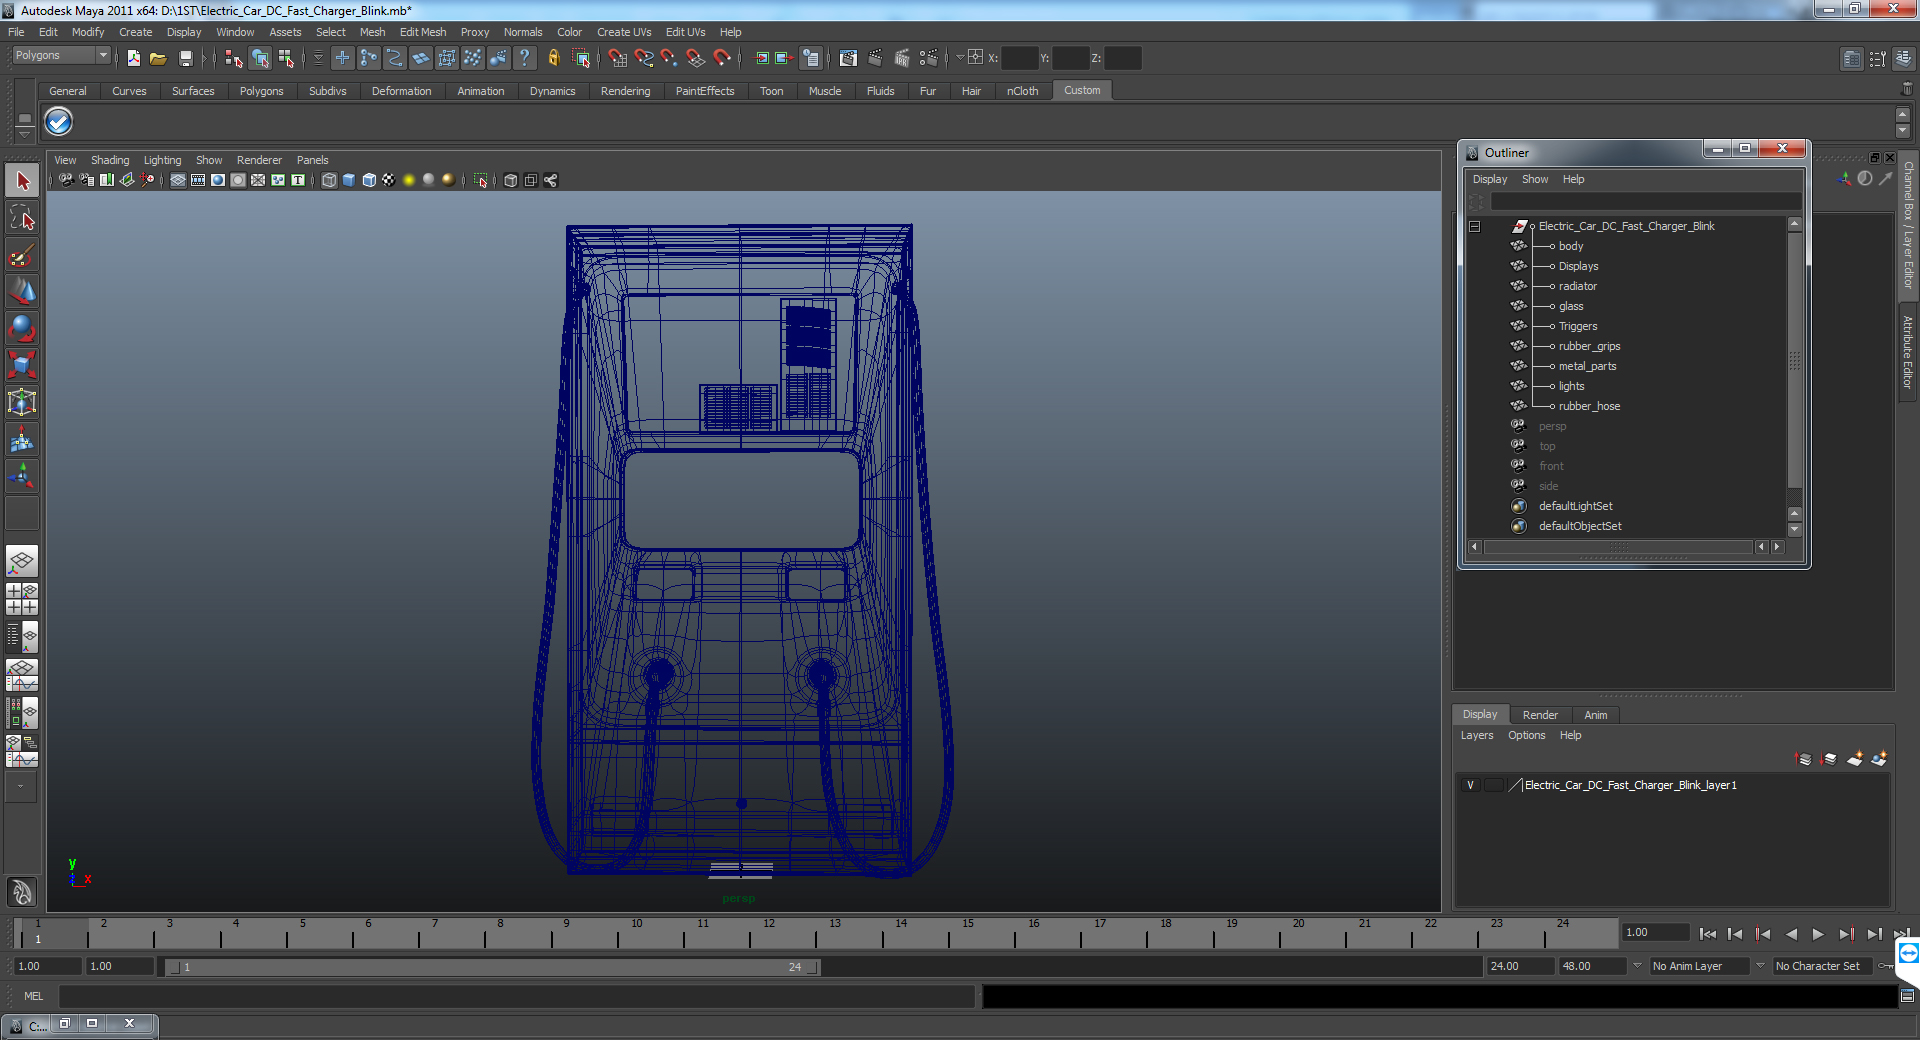This screenshot has width=1920, height=1040.
Task: Toggle select by hierarchy mode icon
Action: tap(234, 58)
